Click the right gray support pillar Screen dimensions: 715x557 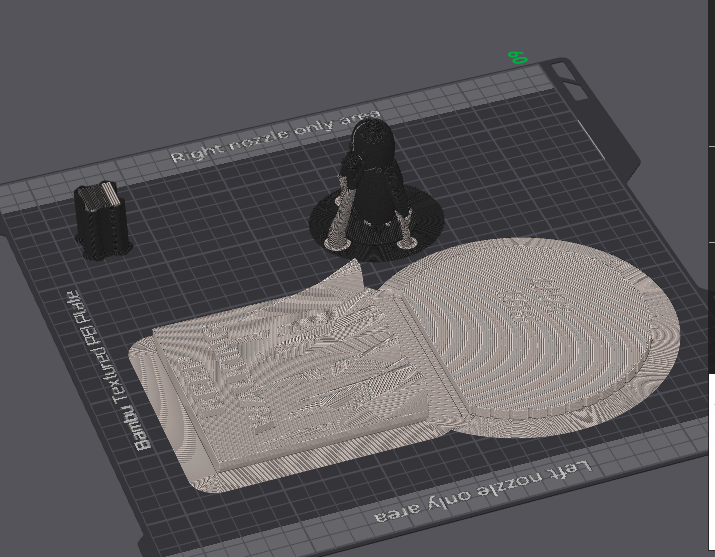[x=405, y=230]
